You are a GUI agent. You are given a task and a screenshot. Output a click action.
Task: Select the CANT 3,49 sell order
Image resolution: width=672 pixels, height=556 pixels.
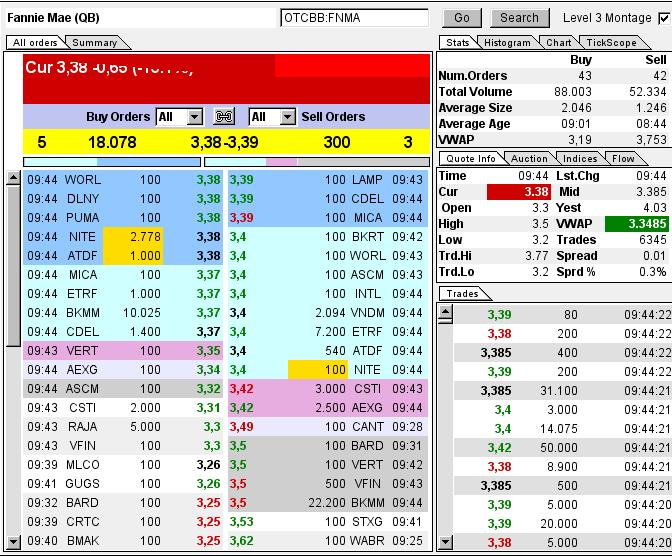pos(328,427)
